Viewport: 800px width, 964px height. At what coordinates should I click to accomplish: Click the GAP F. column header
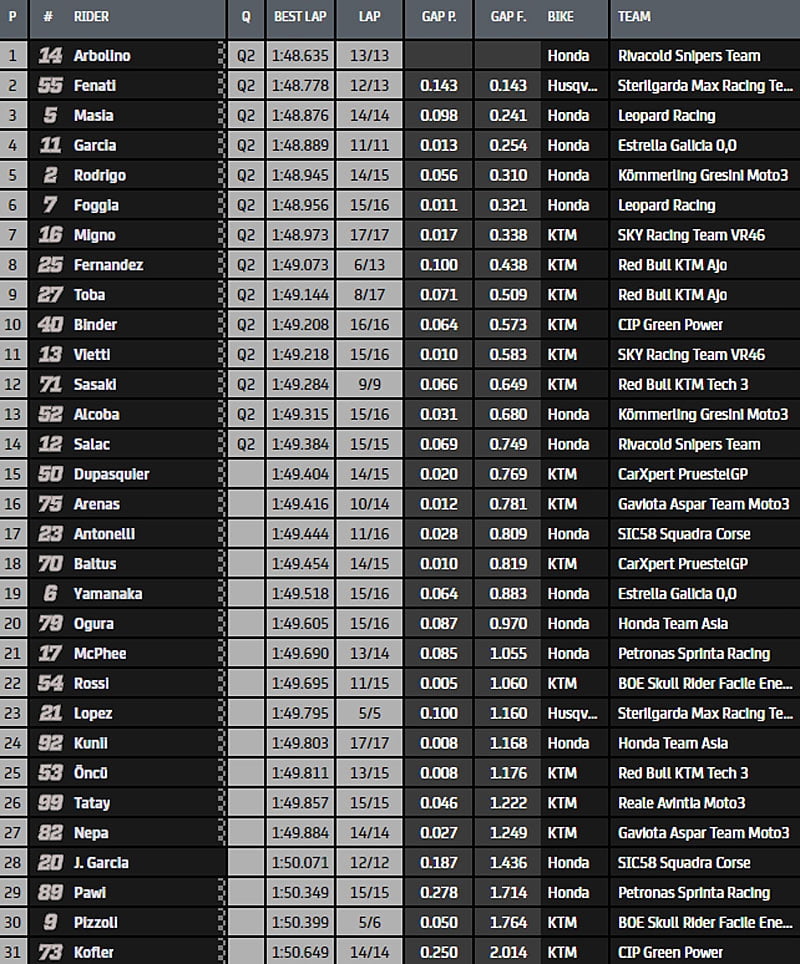tap(508, 17)
